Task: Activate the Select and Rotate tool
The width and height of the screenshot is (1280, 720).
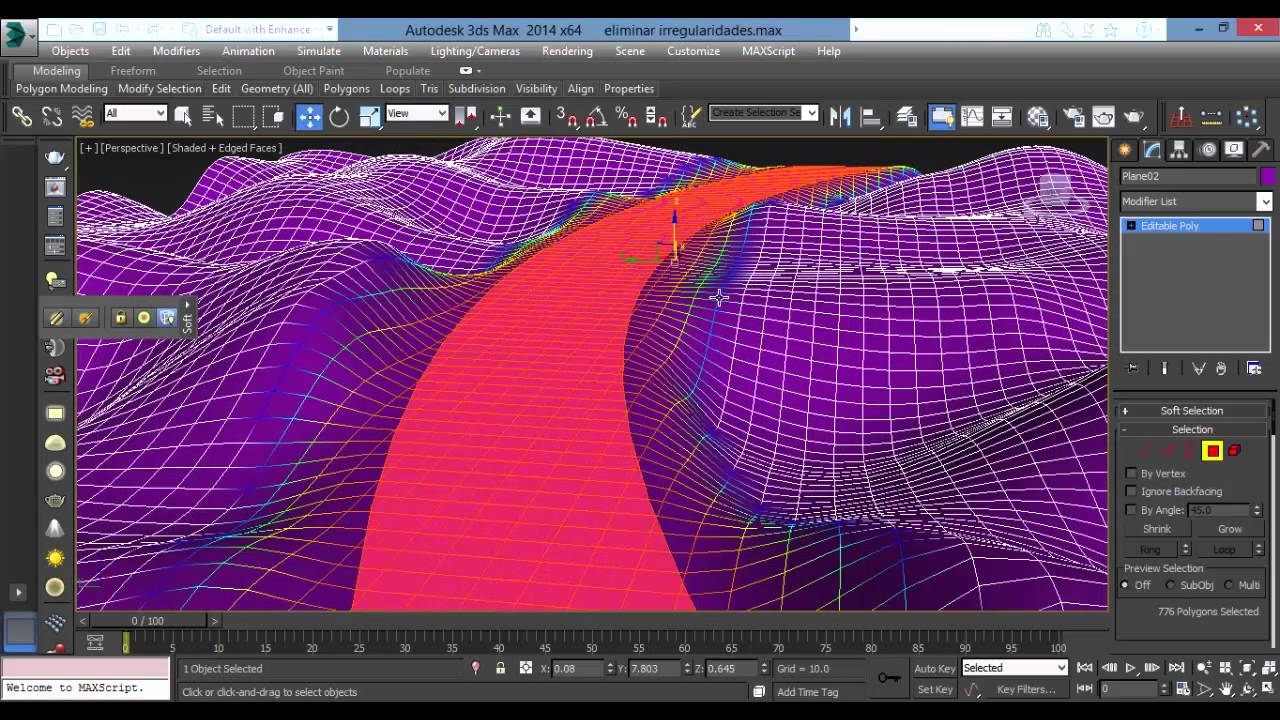Action: (339, 117)
